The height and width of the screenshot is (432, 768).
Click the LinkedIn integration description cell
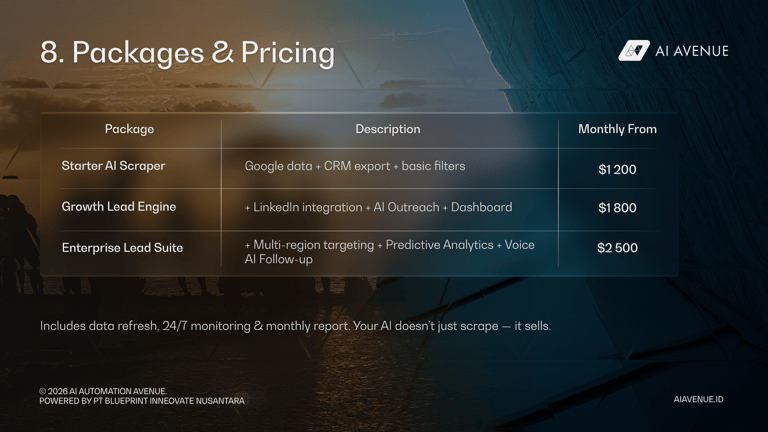[x=378, y=207]
